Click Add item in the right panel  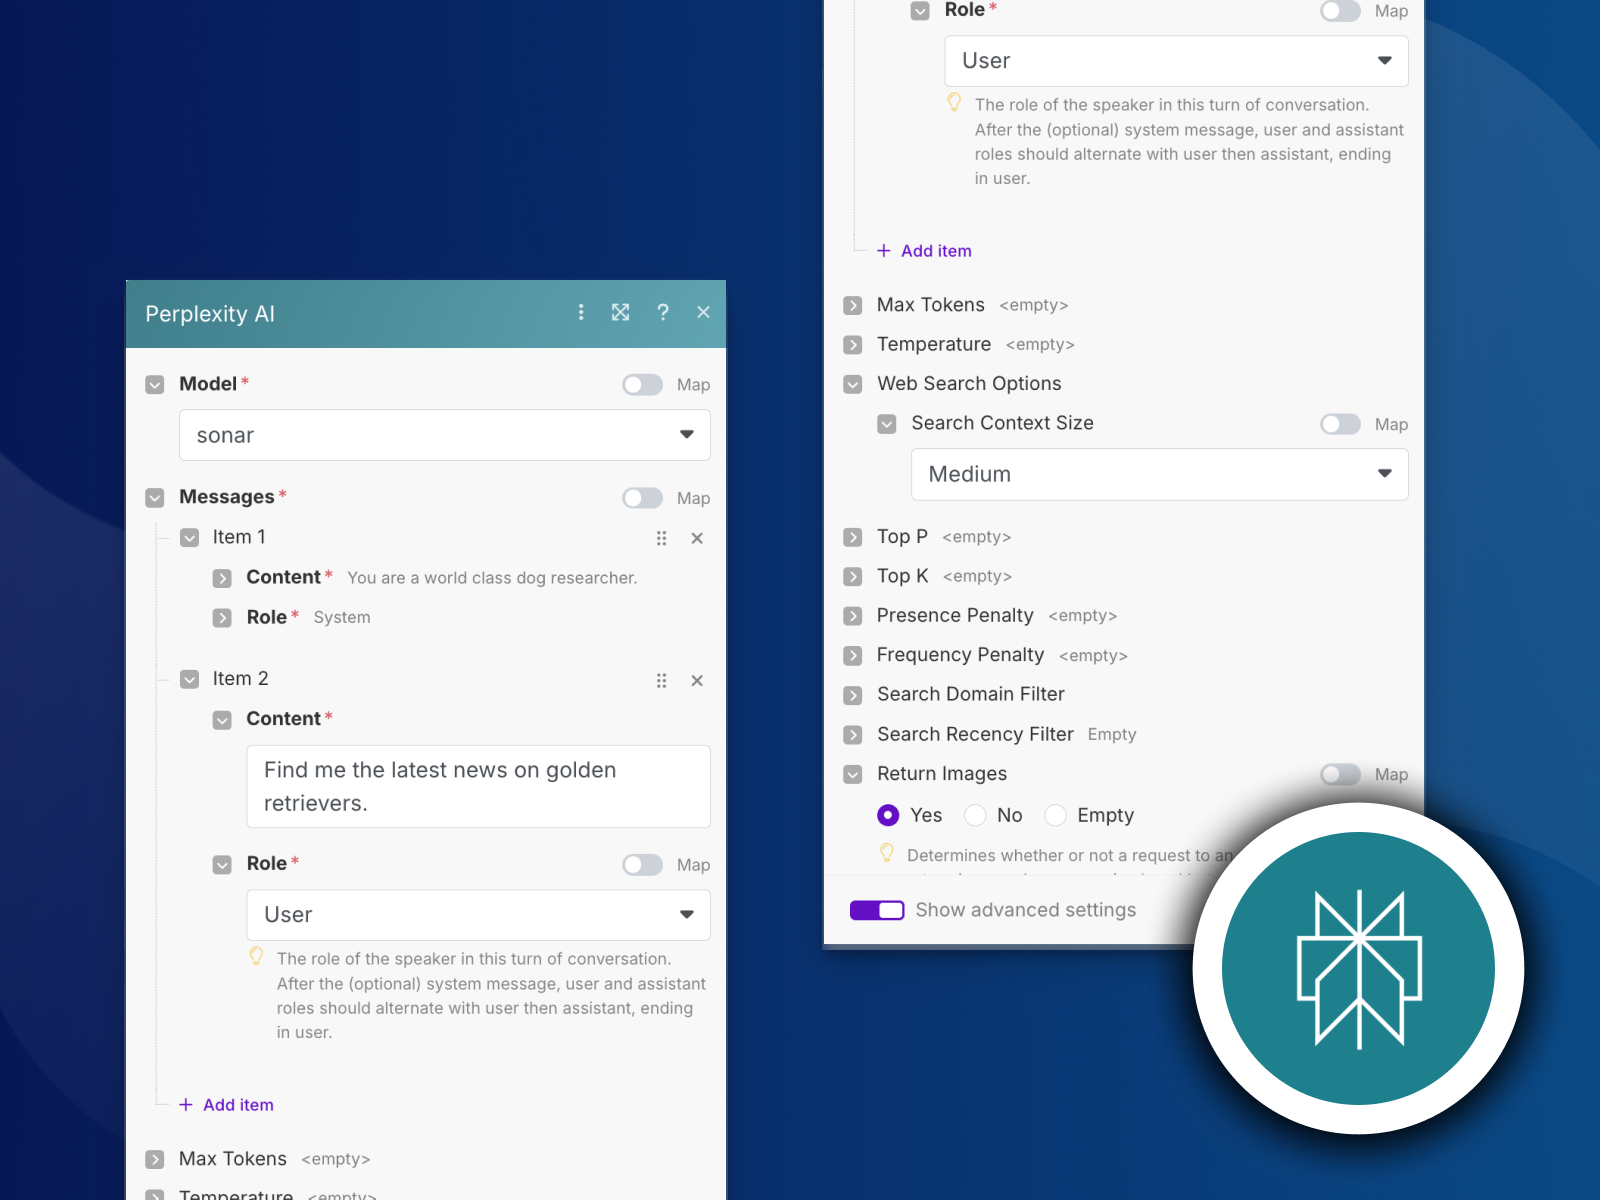click(925, 251)
